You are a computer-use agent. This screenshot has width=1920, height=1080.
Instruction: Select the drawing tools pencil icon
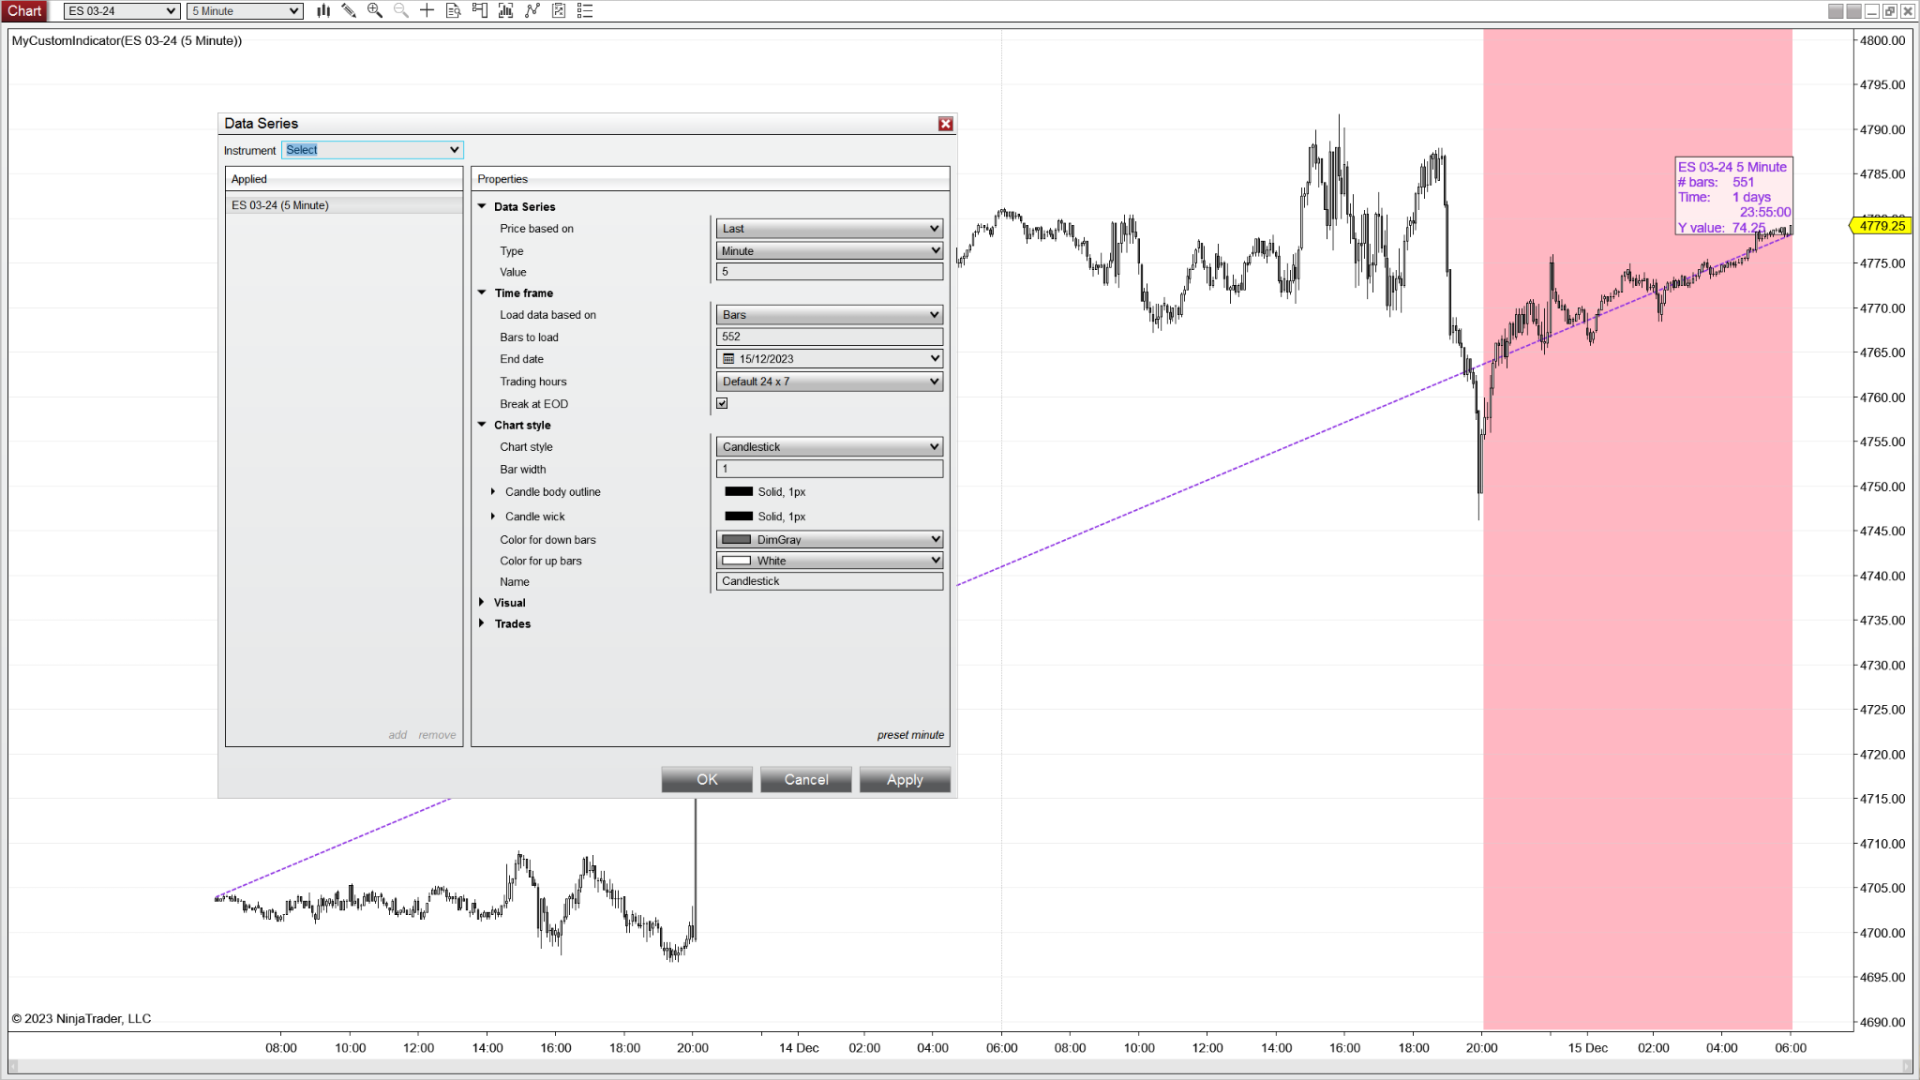click(349, 11)
